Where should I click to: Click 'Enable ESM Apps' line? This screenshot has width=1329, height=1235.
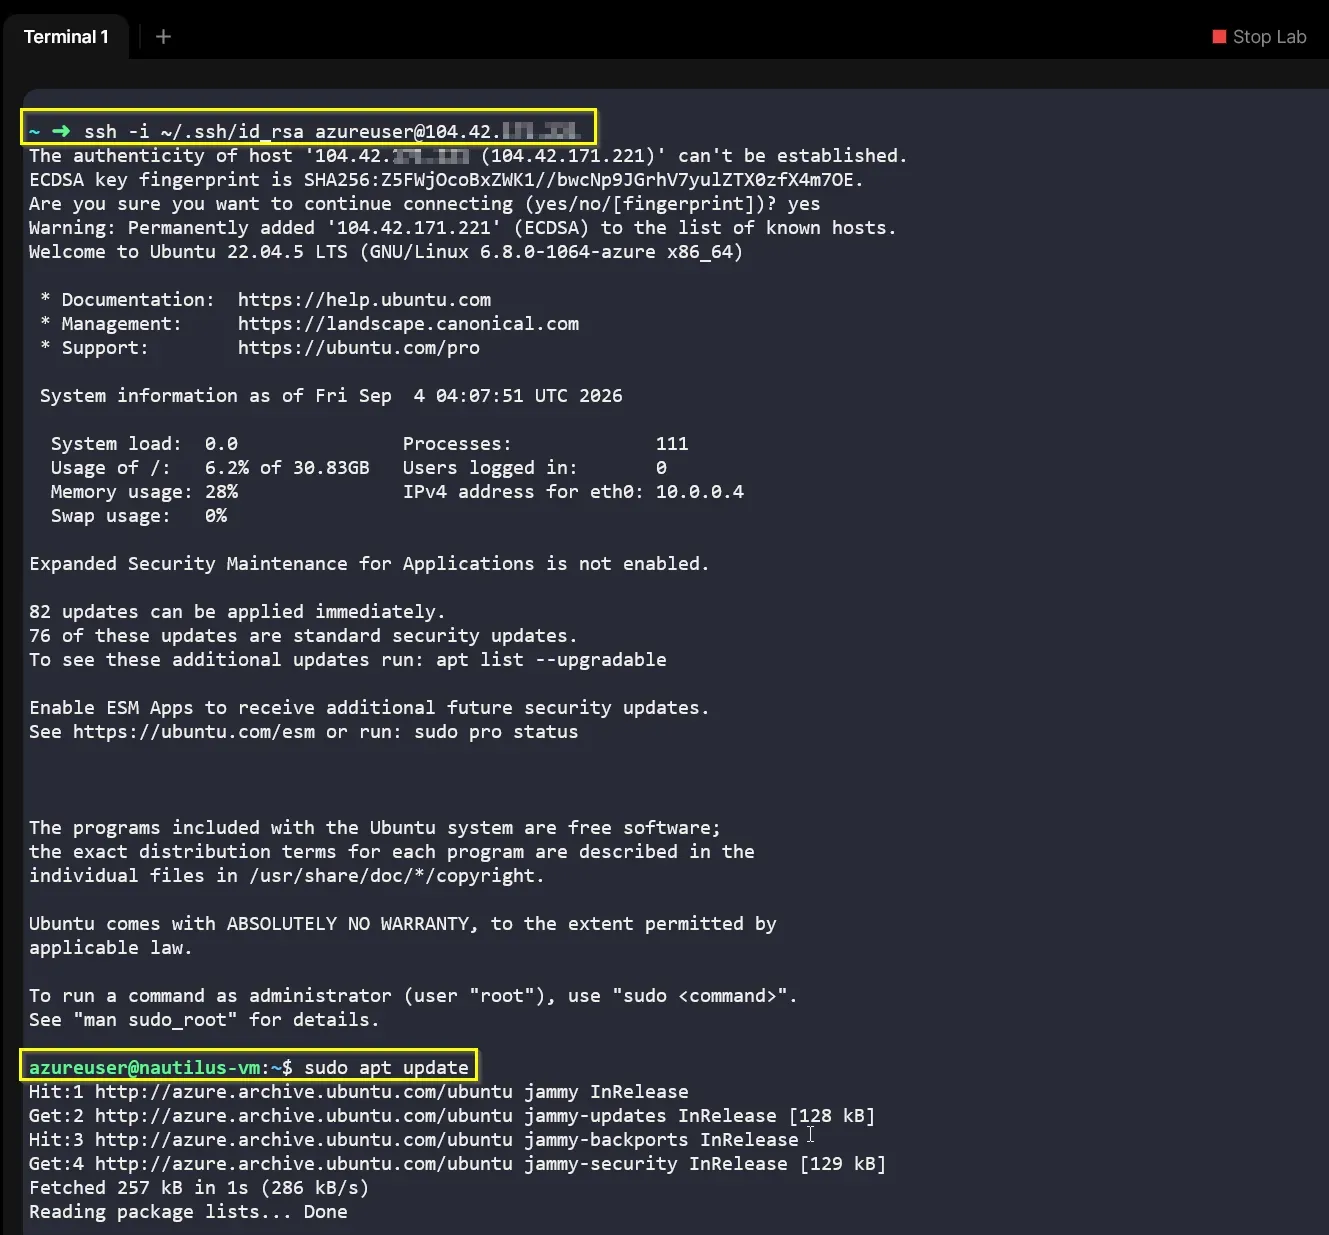(369, 708)
